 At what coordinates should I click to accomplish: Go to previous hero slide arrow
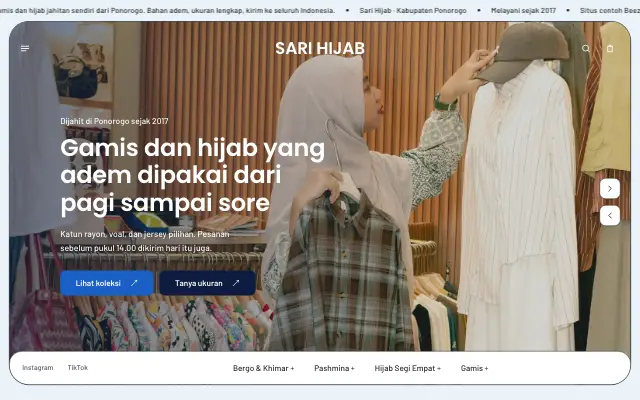coord(610,216)
